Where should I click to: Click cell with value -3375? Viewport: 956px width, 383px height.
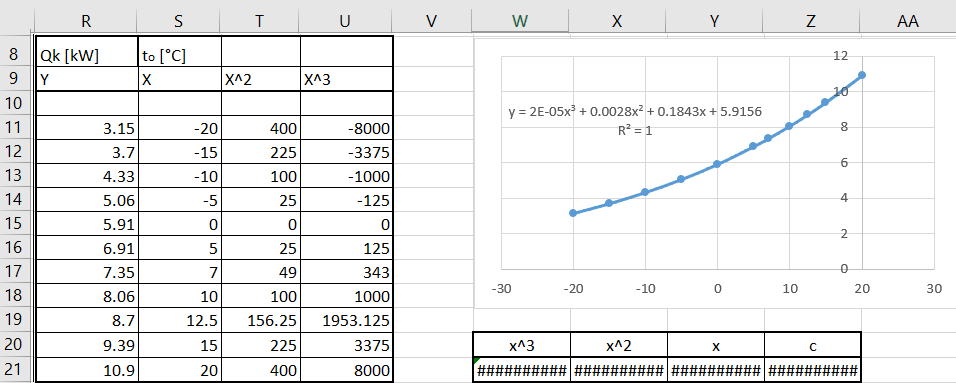(346, 152)
